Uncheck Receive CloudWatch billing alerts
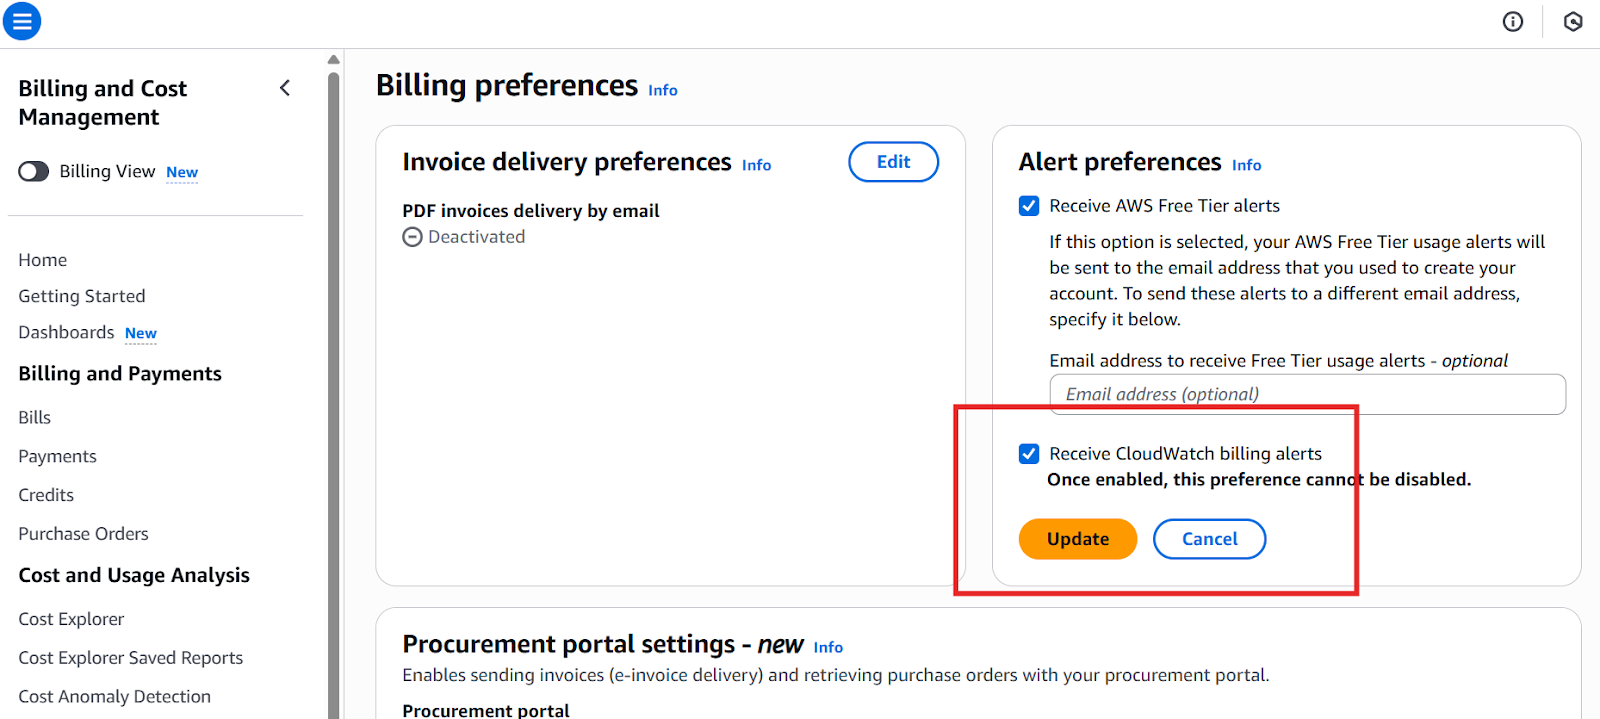 (x=1028, y=453)
